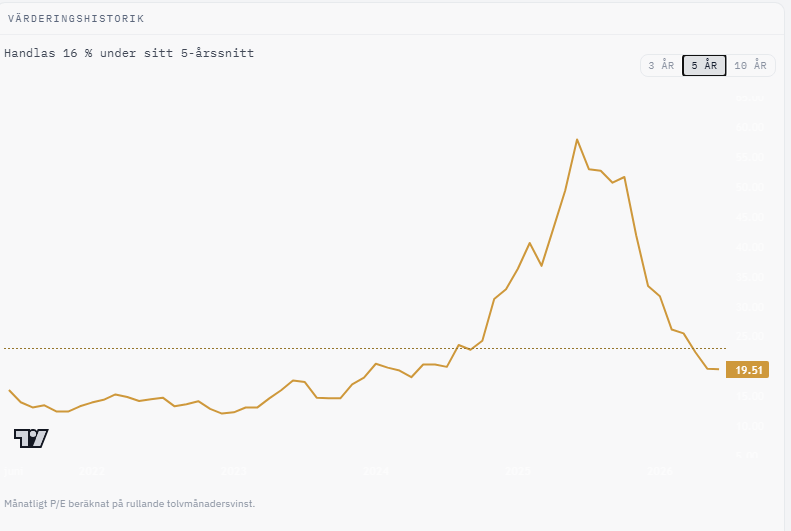Click the TradingView logo icon

(31, 438)
